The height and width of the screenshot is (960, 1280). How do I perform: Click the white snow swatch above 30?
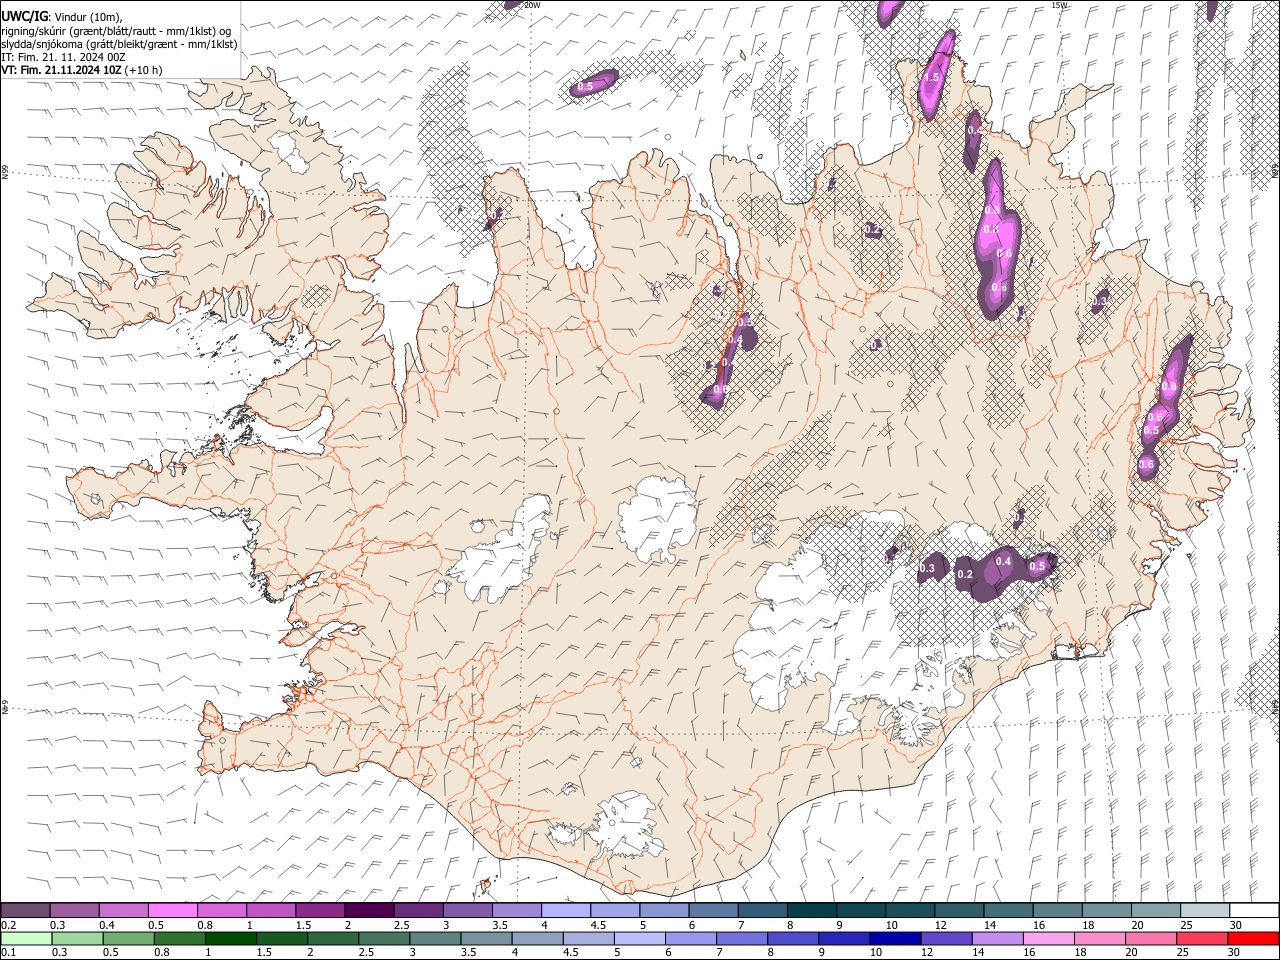(1253, 910)
